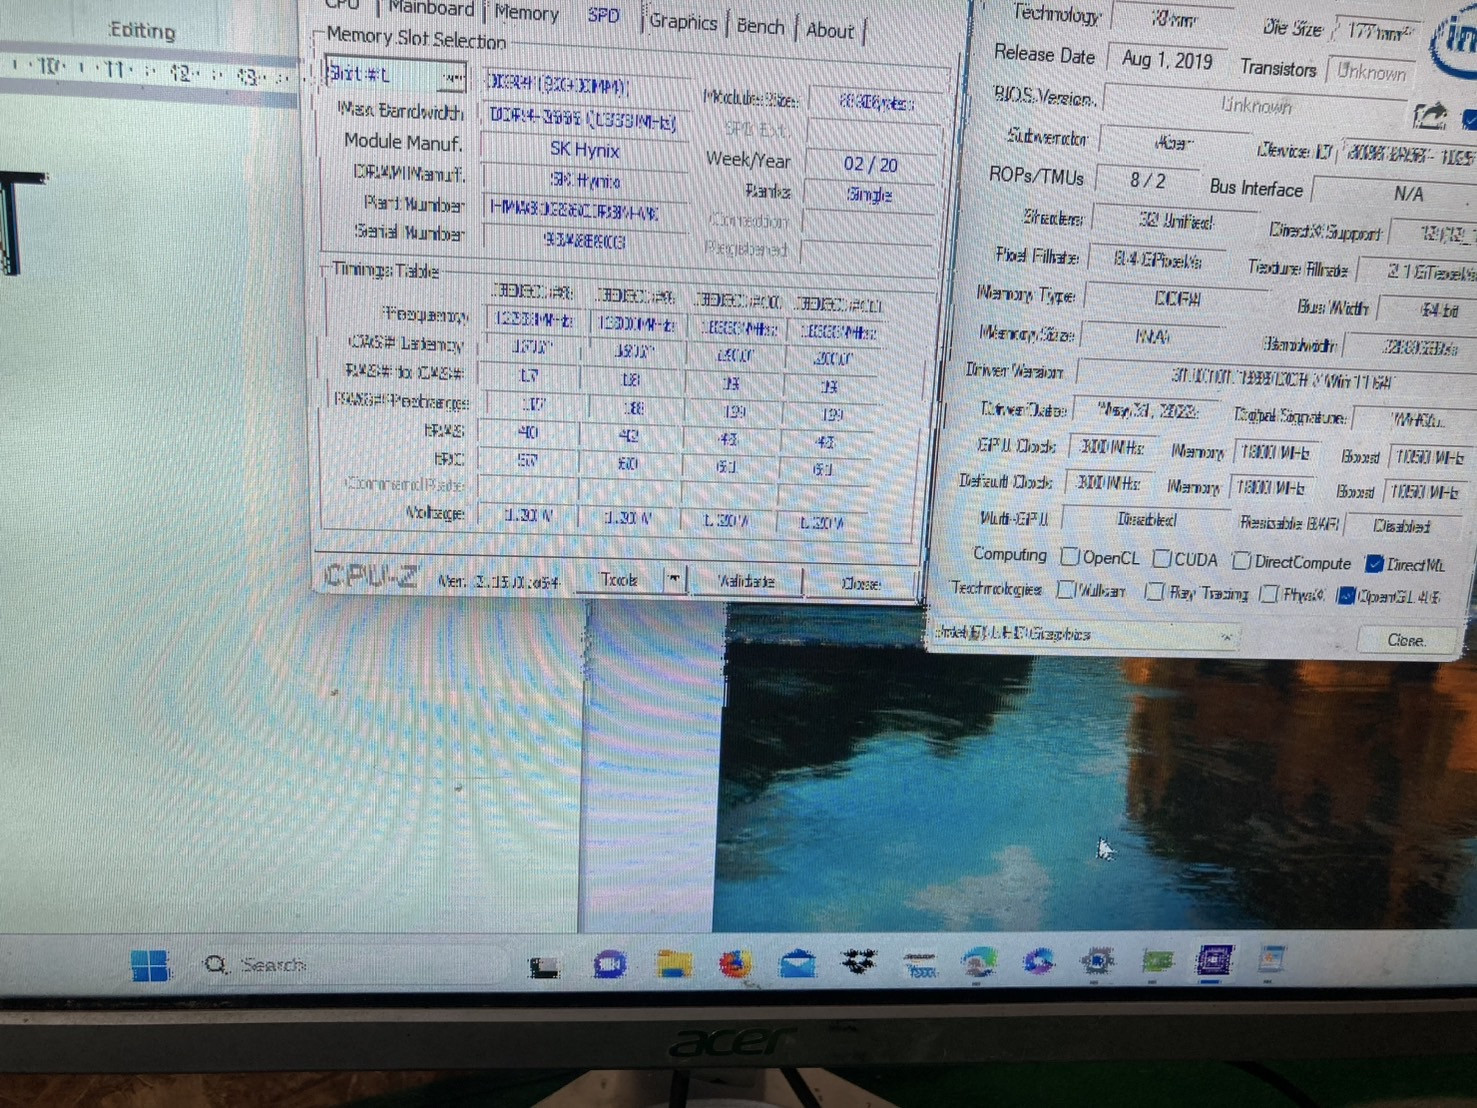Open the About tab in CPU-Z
This screenshot has height=1108, width=1477.
(830, 30)
